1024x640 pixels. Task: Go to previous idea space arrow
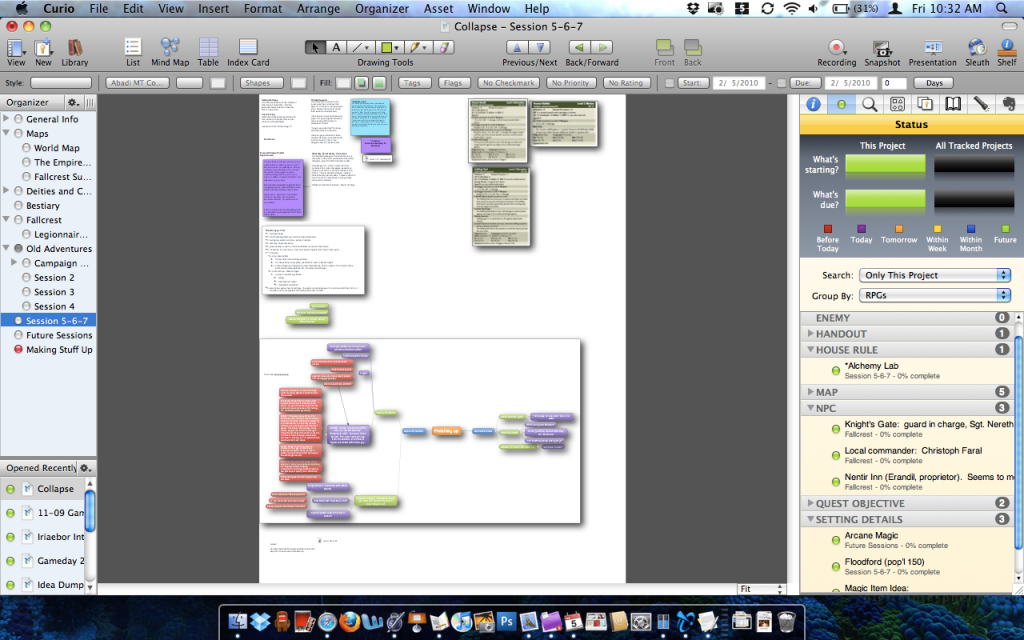click(517, 48)
